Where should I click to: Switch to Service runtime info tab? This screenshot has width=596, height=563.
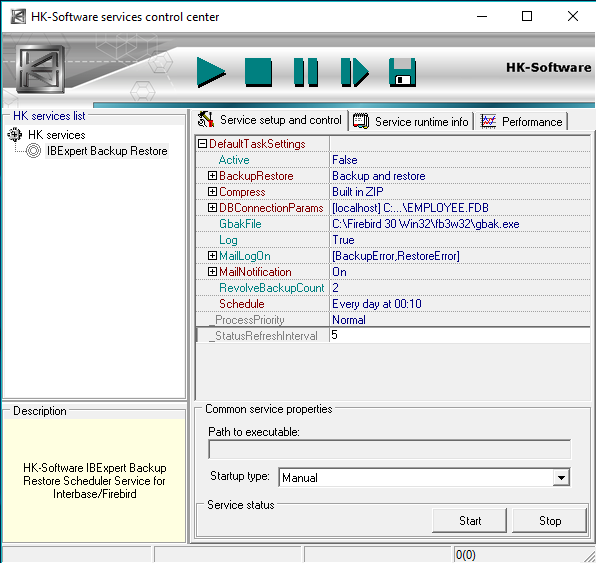point(411,122)
